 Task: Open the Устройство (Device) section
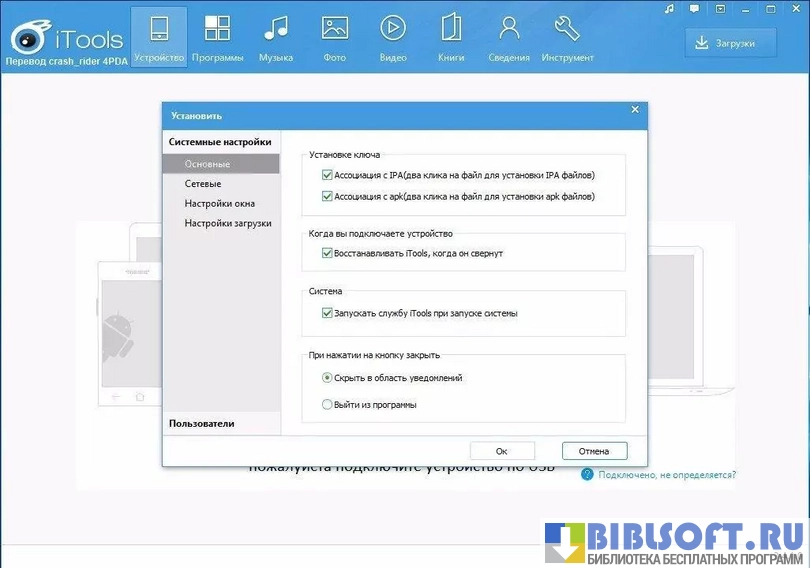point(159,37)
